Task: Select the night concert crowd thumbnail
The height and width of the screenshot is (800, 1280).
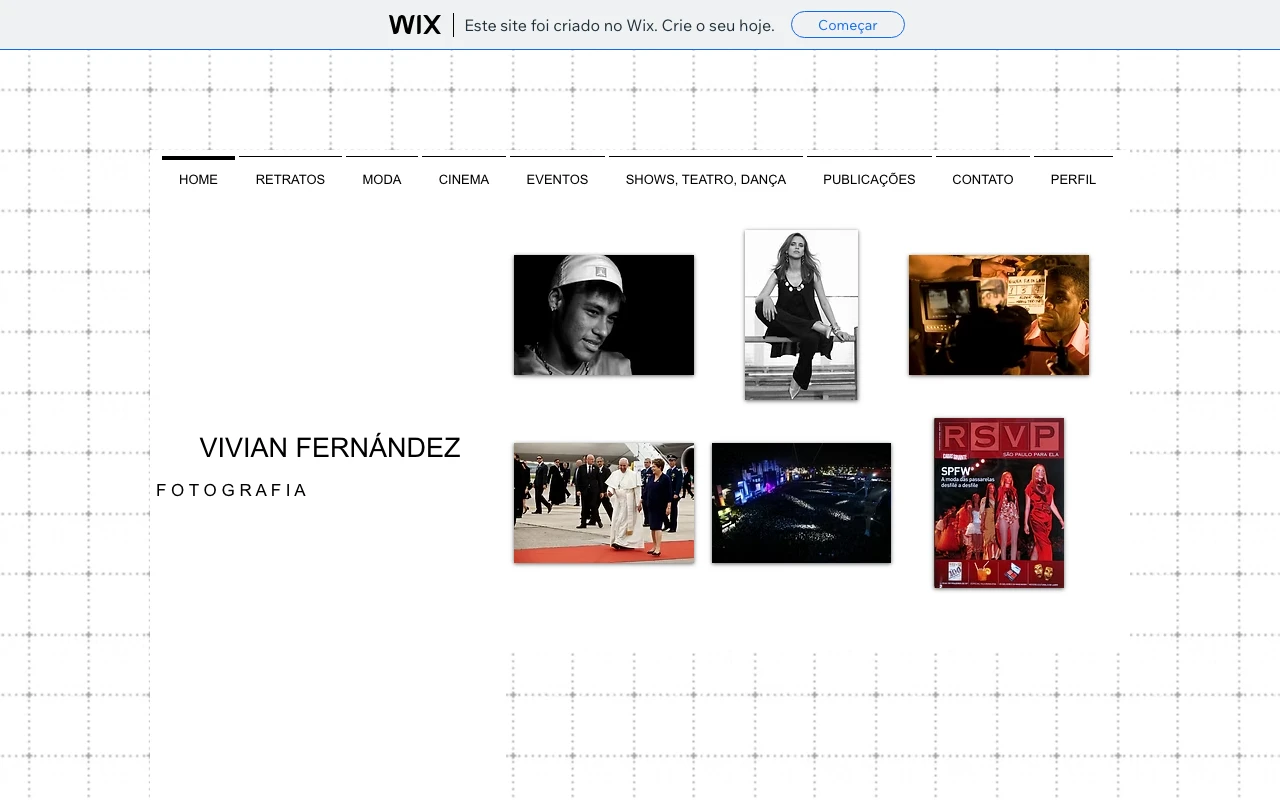Action: (x=801, y=503)
